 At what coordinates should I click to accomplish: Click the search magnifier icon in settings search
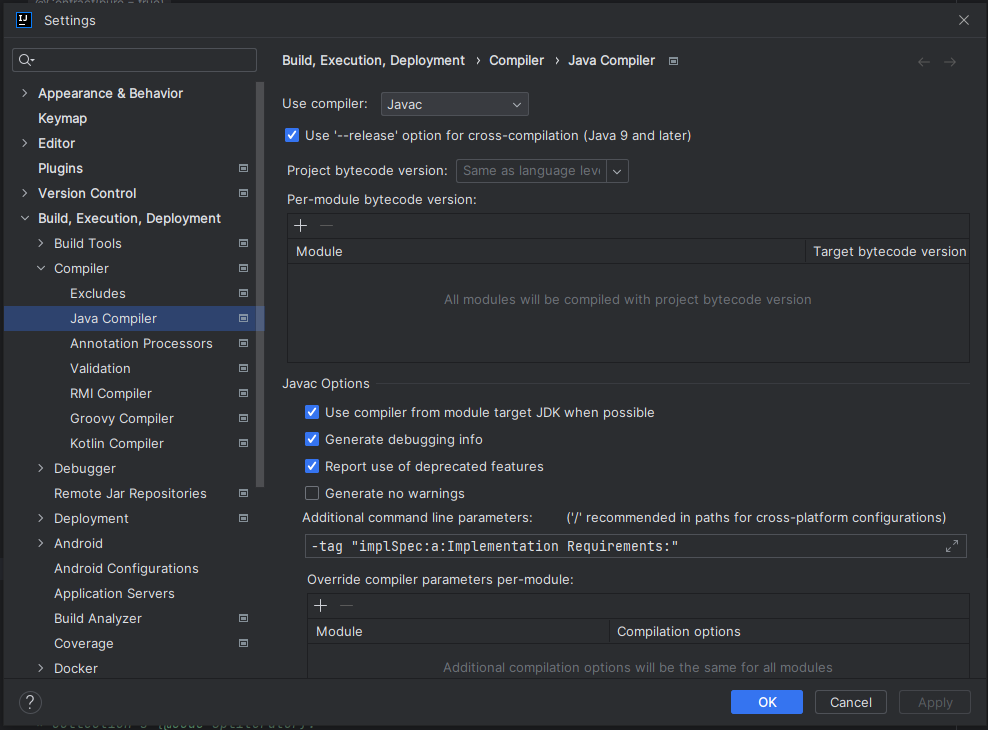coord(25,60)
